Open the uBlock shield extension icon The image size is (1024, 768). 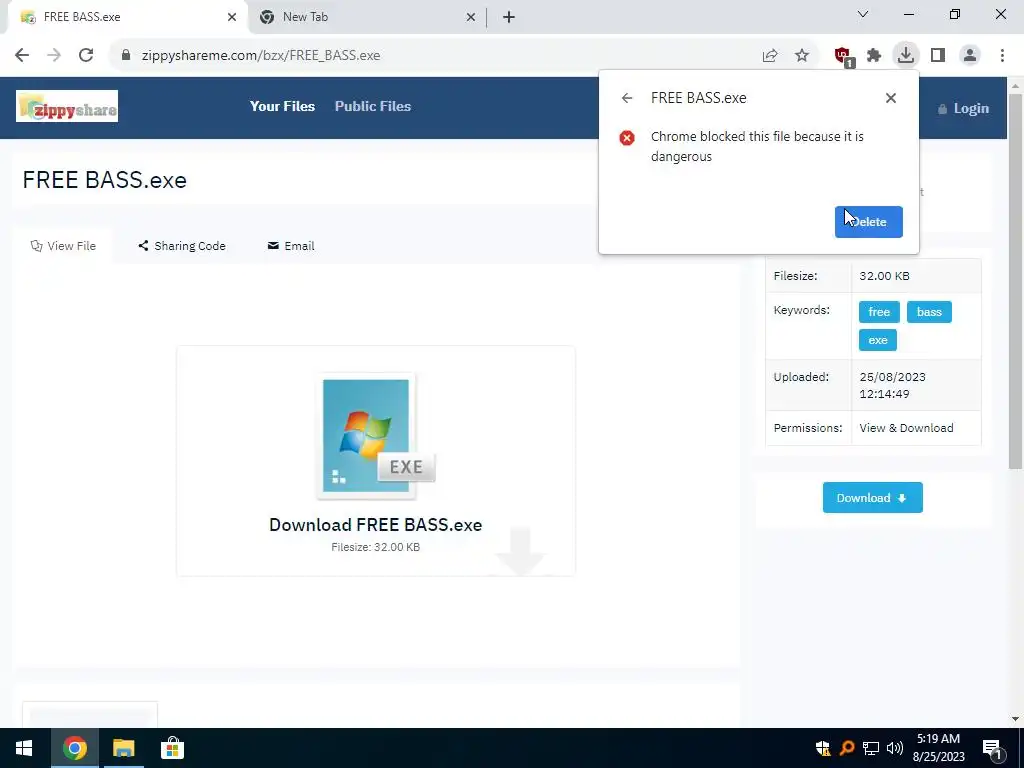tap(843, 56)
